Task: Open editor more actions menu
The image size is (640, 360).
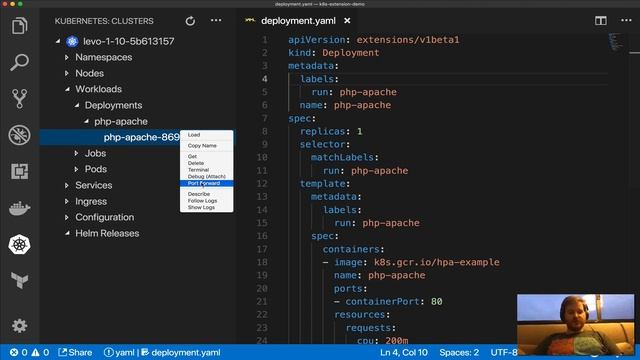Action: coord(626,20)
